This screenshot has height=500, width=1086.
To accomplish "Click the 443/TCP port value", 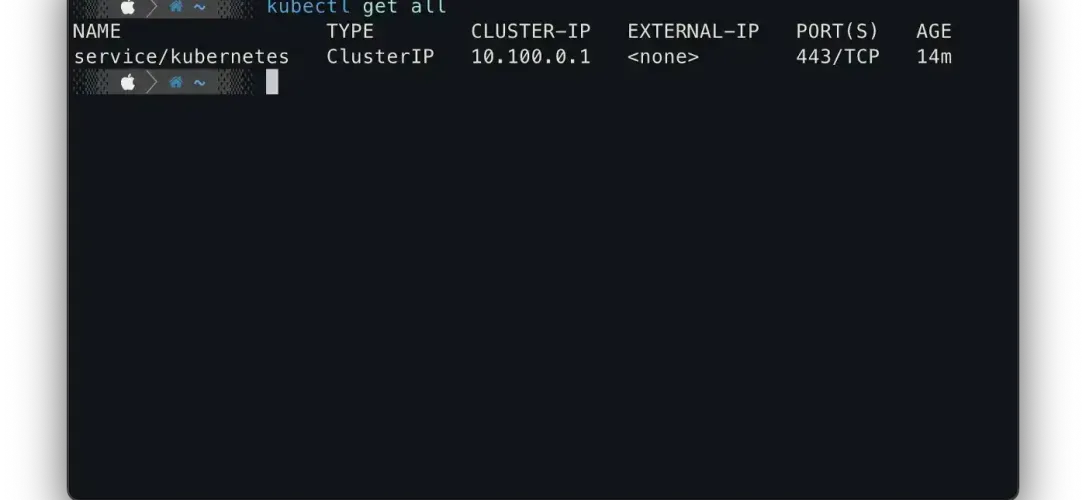I will (x=837, y=57).
